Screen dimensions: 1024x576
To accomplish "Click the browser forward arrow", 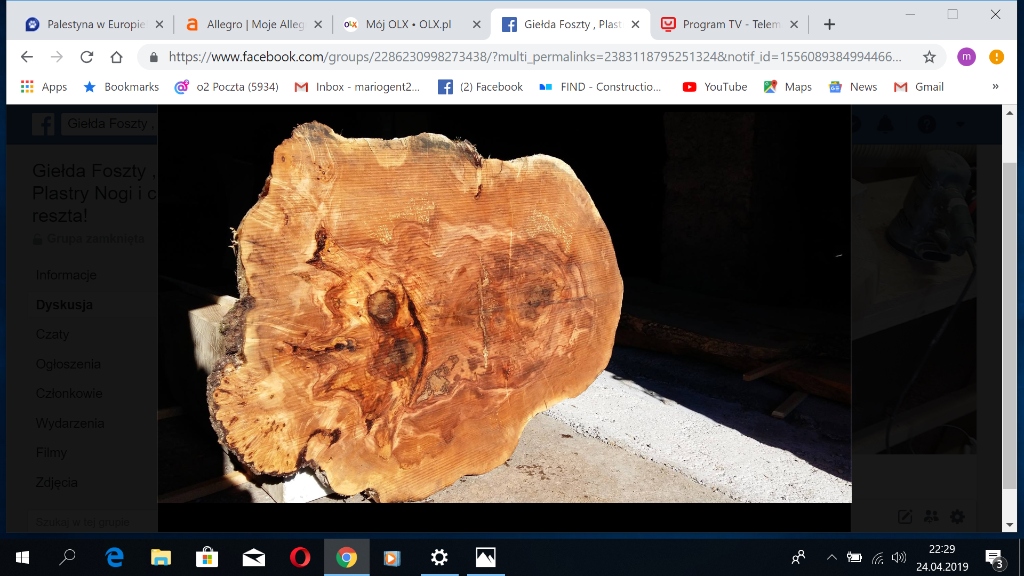I will tap(57, 57).
